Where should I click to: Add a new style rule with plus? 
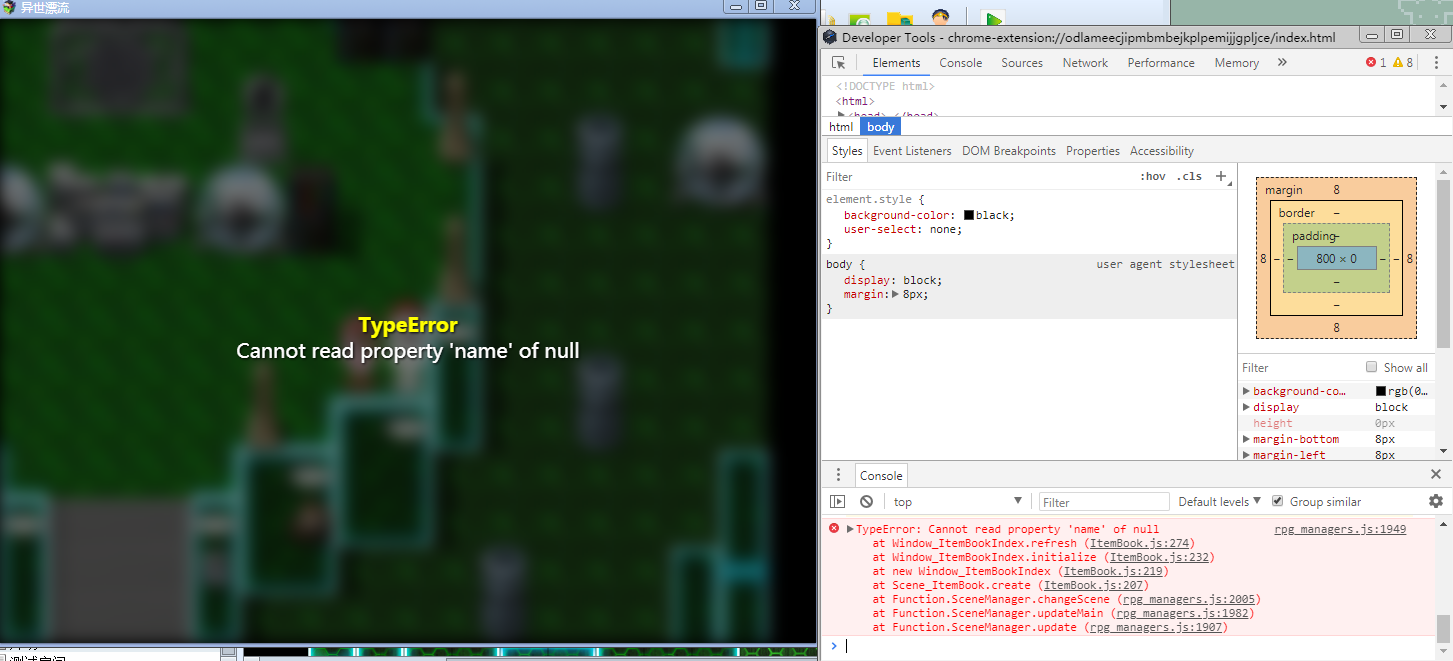pos(1221,177)
